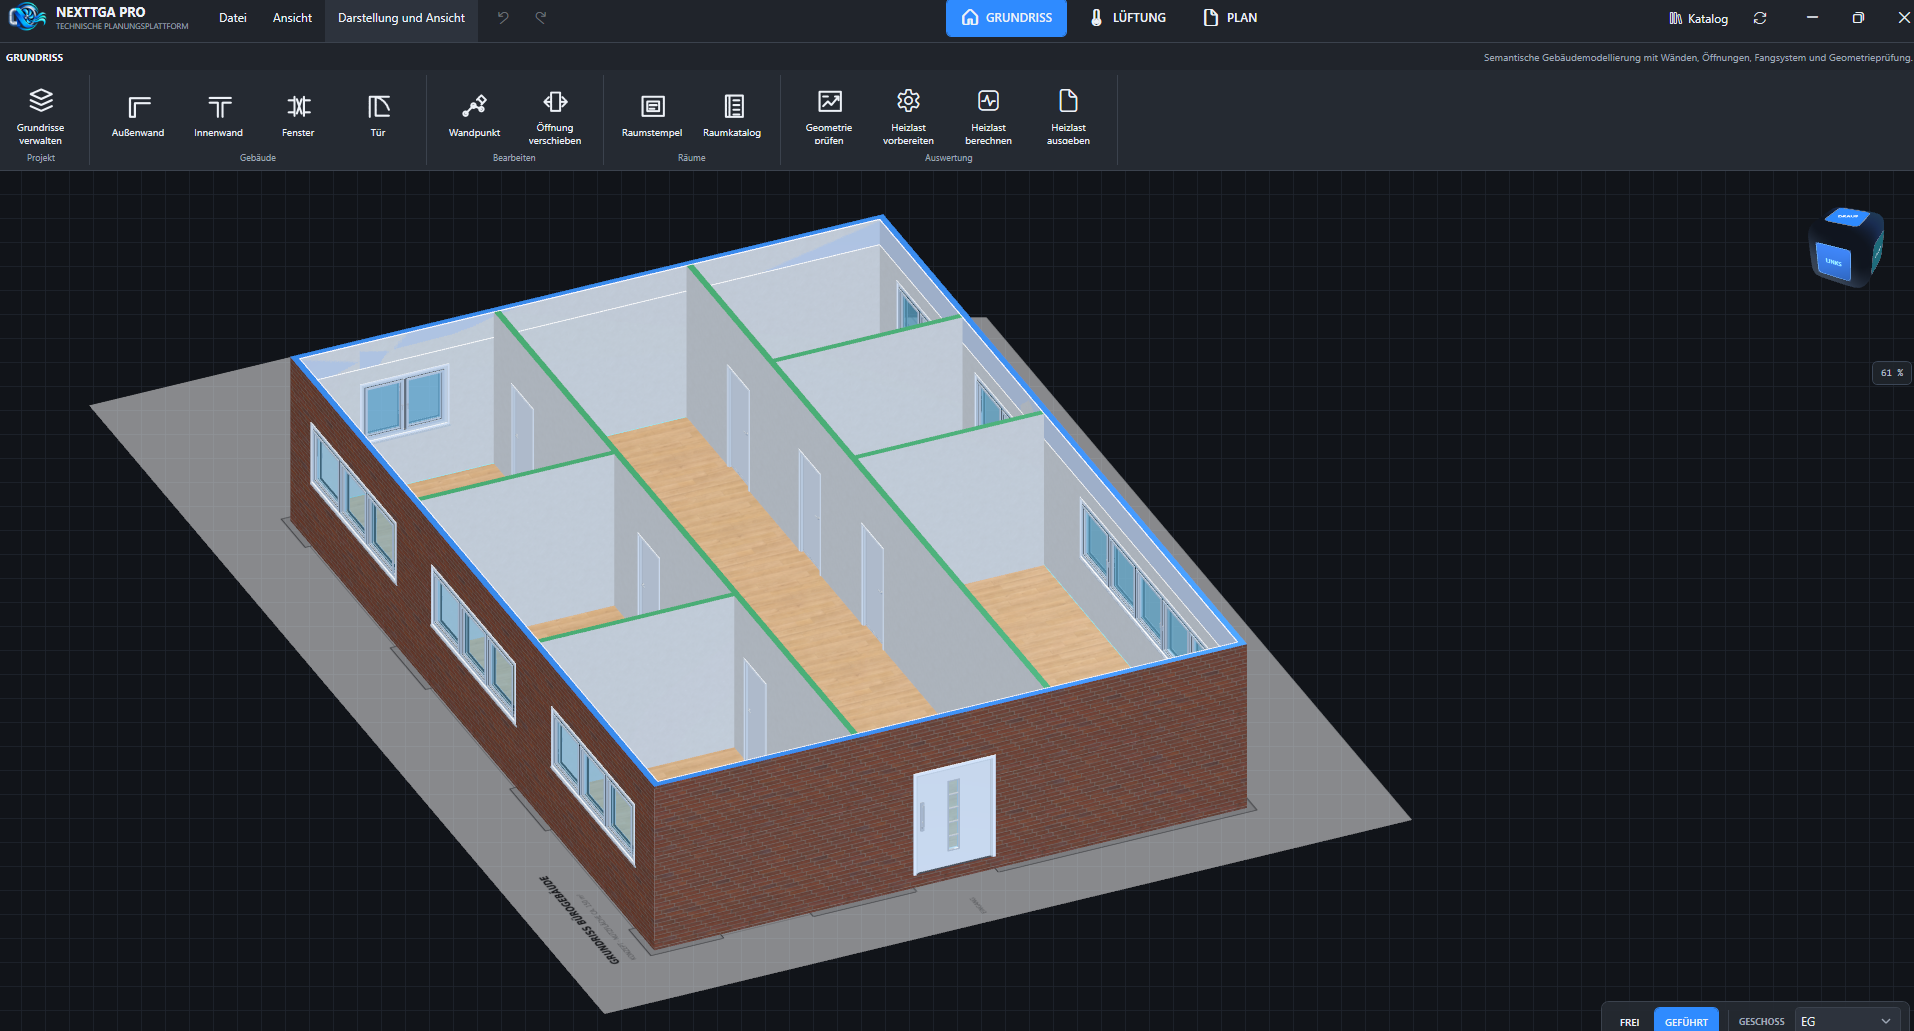This screenshot has width=1914, height=1031.
Task: Switch to LÜFTUNG workspace
Action: tap(1128, 18)
